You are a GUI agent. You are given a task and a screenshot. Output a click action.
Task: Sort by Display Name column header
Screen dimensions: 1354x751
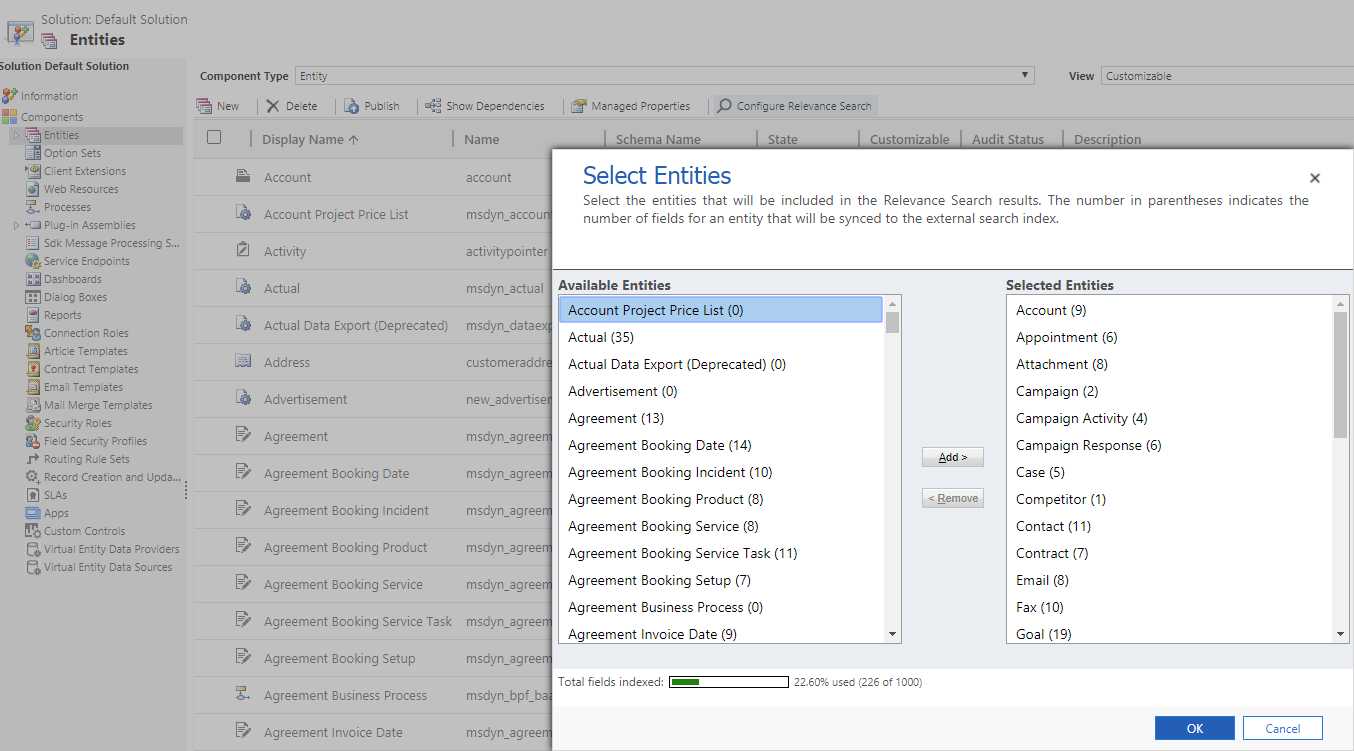coord(310,140)
